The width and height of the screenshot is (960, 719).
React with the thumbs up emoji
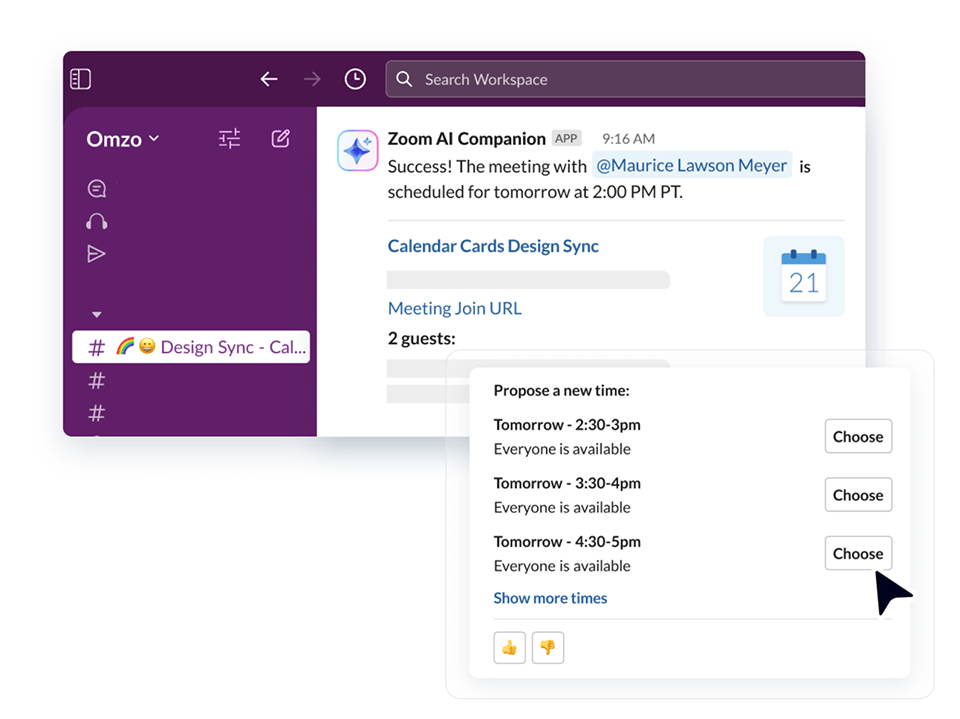click(509, 647)
